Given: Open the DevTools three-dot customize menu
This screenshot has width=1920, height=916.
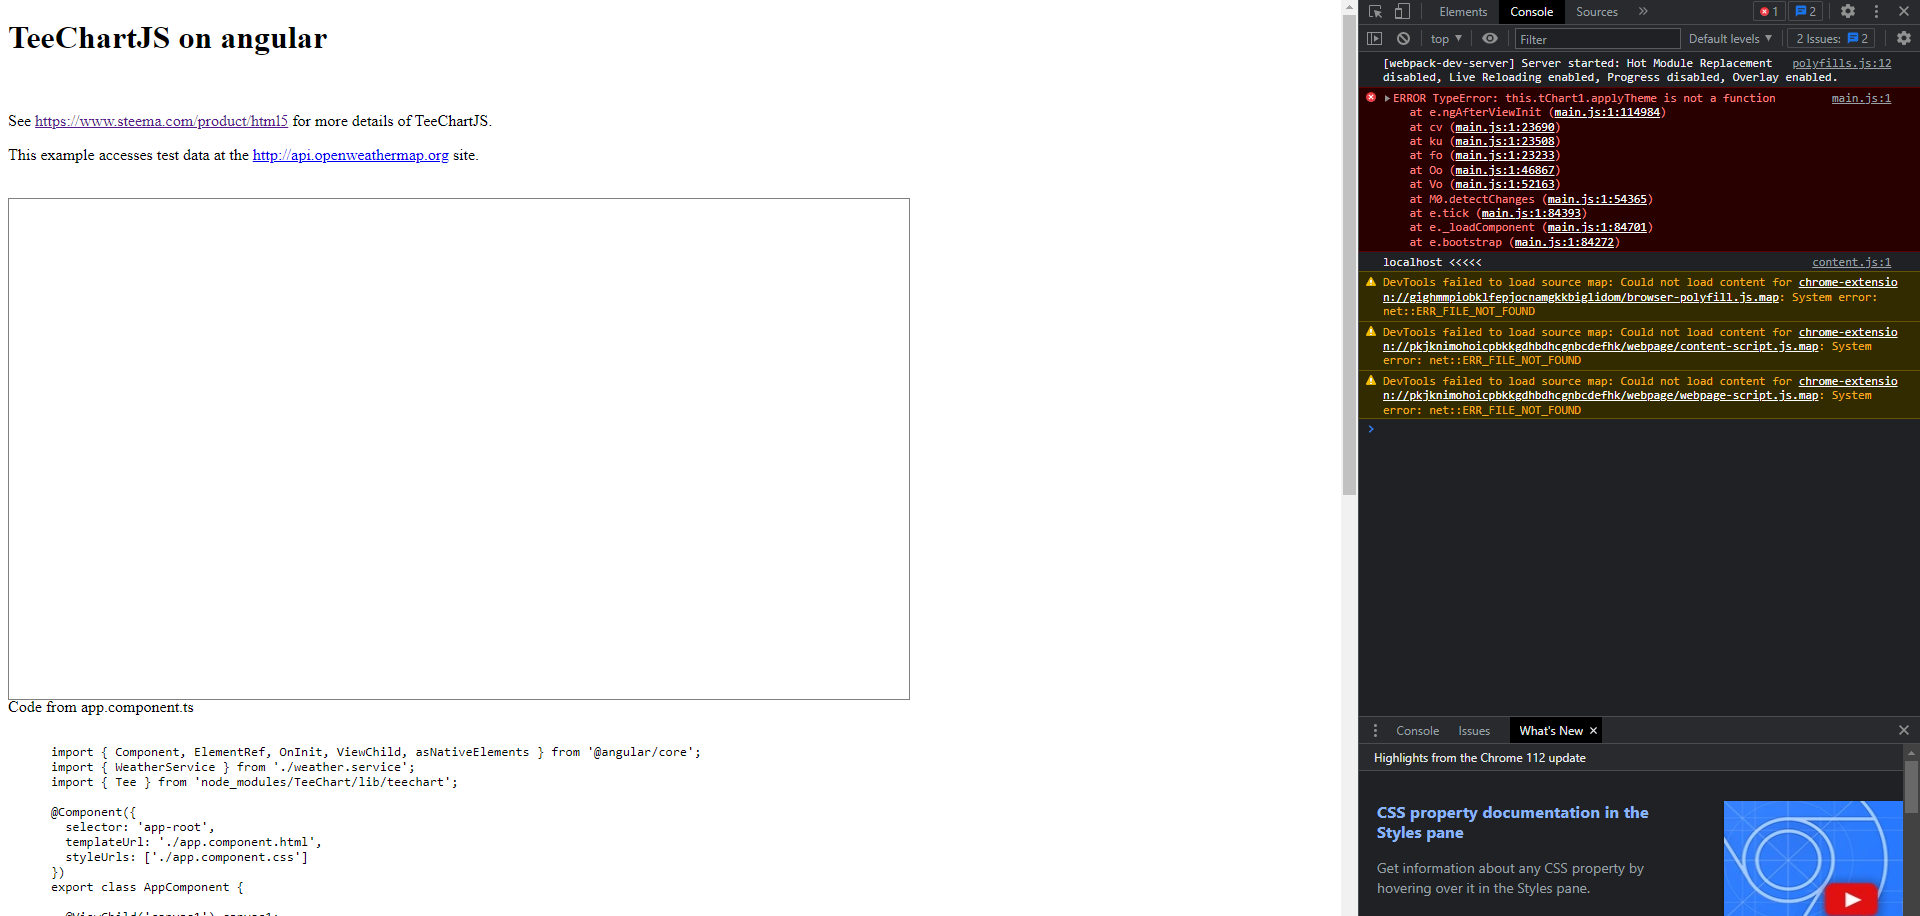Looking at the screenshot, I should coord(1876,12).
